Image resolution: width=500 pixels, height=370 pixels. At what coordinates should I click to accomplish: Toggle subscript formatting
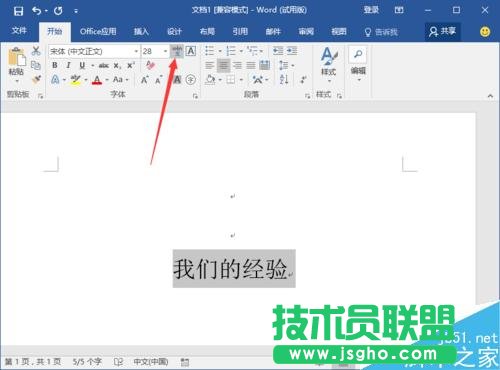tap(117, 65)
